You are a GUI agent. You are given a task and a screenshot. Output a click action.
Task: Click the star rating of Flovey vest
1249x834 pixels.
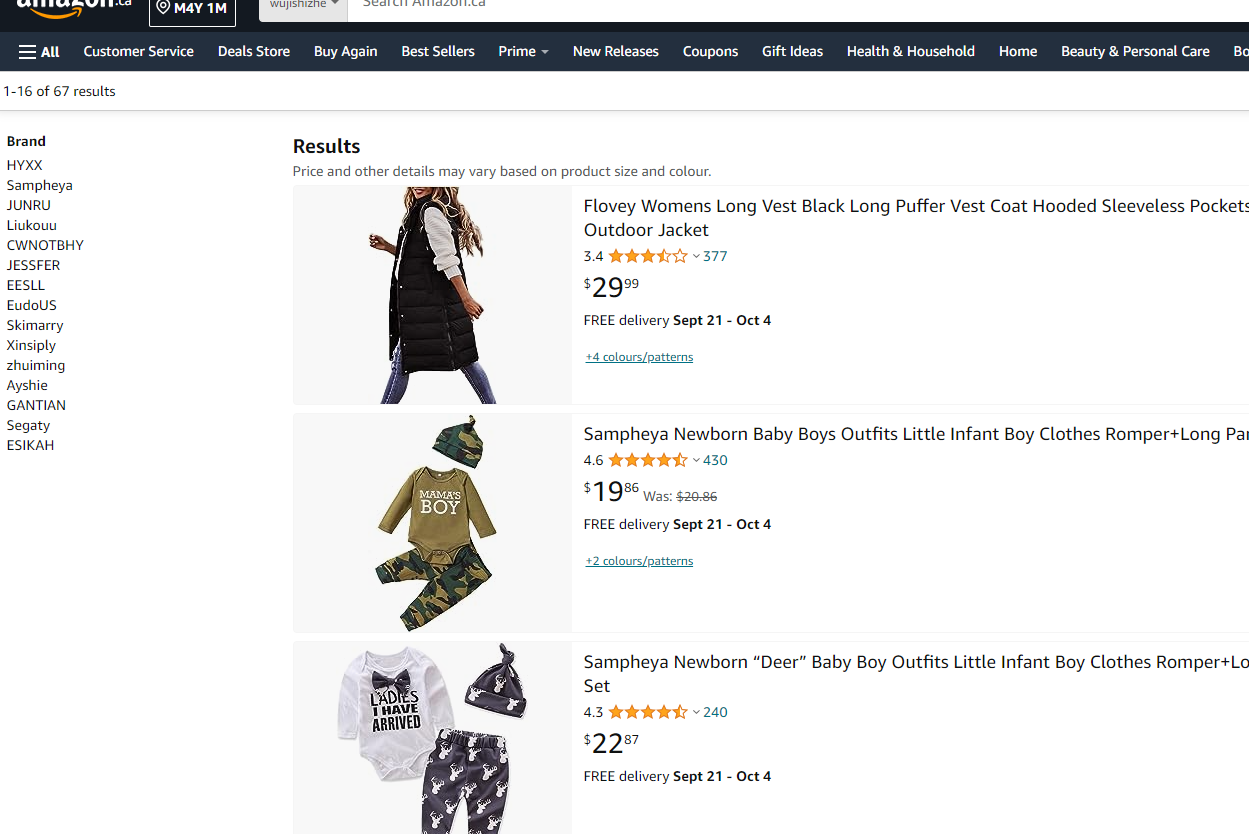(648, 256)
